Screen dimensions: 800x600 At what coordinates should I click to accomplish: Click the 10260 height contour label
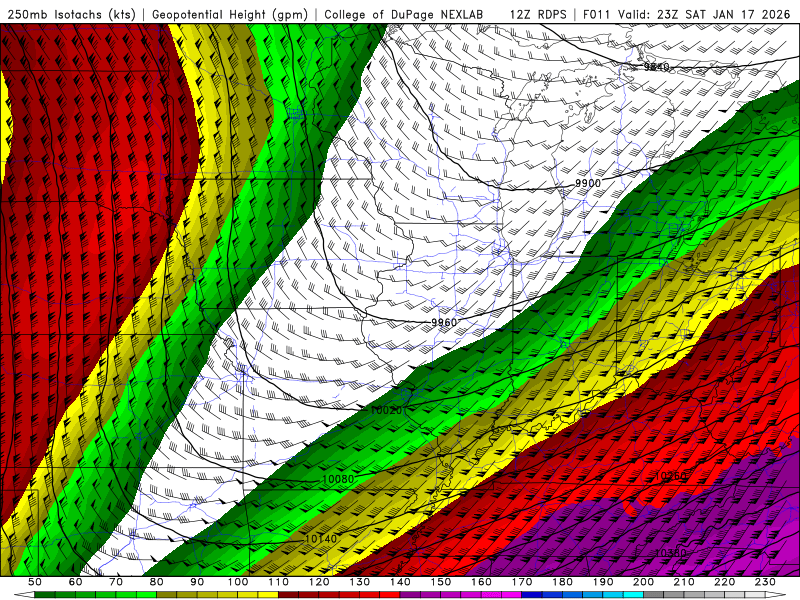[x=670, y=476]
